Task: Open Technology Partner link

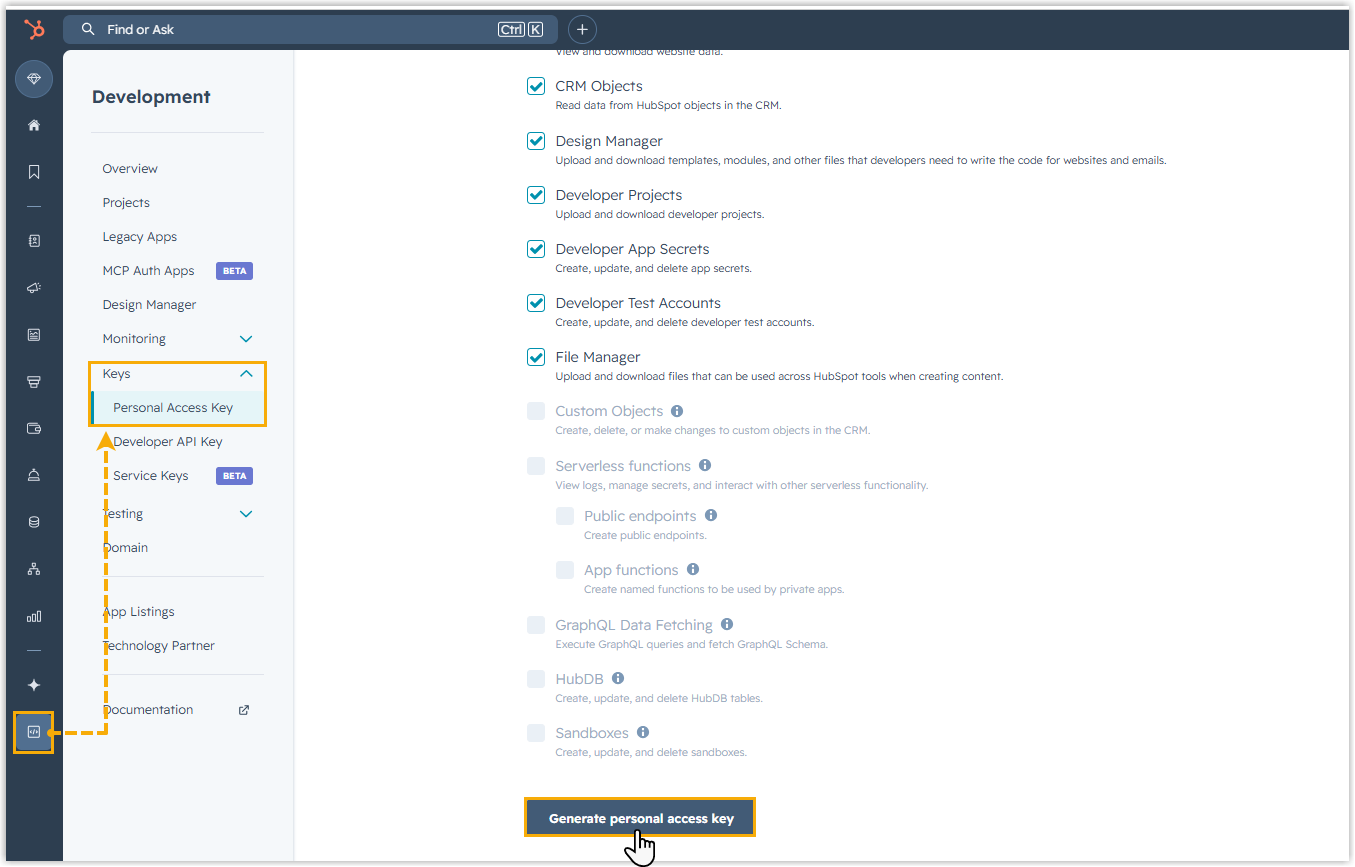Action: click(x=158, y=646)
